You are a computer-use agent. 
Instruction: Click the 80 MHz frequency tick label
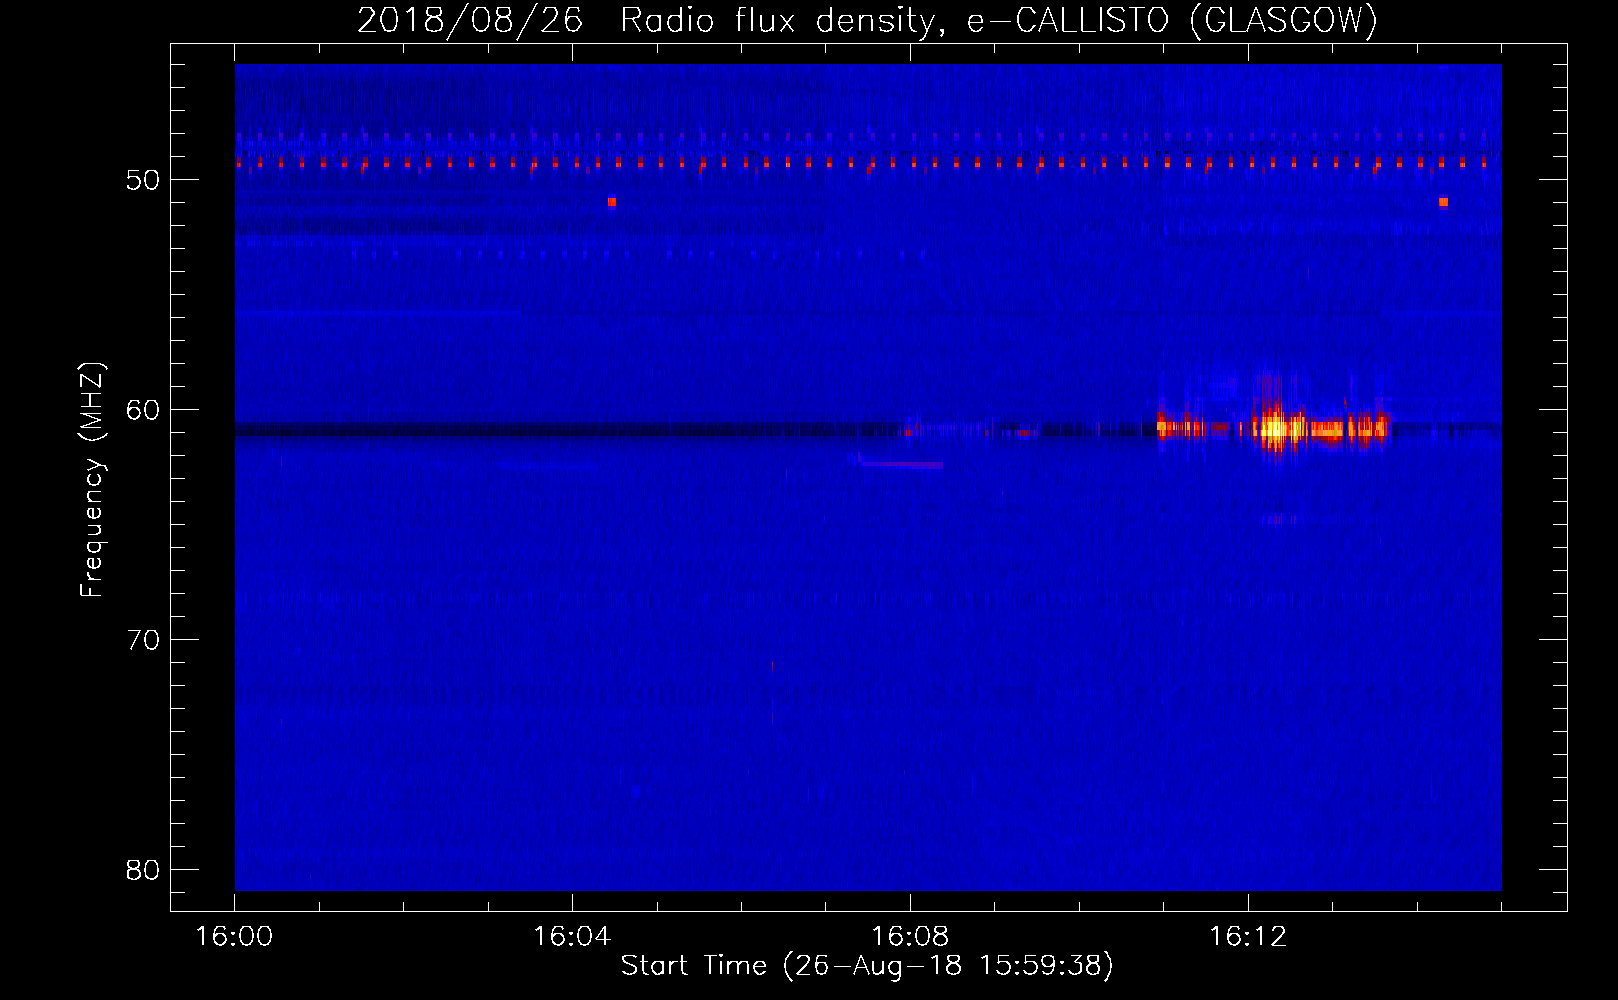coord(144,870)
